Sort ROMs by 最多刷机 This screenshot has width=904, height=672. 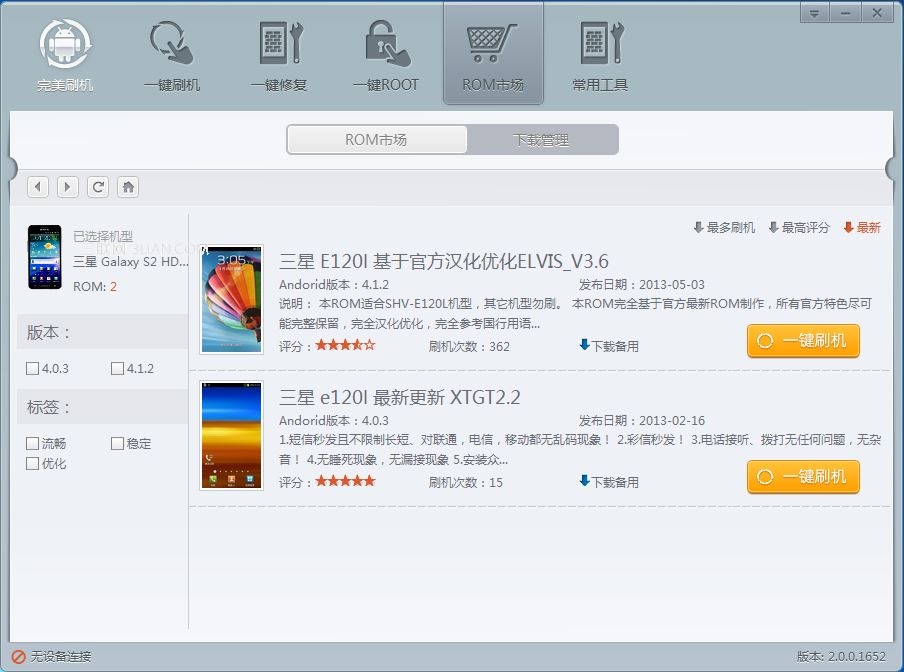[724, 228]
